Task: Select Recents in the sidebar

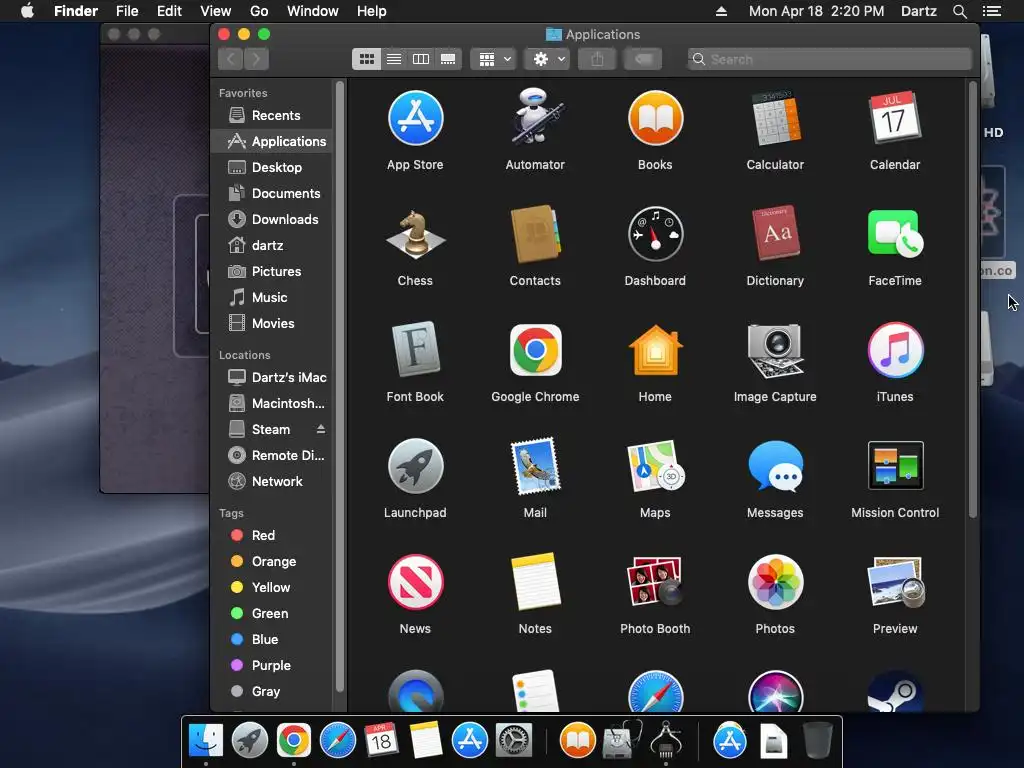Action: pyautogui.click(x=272, y=116)
